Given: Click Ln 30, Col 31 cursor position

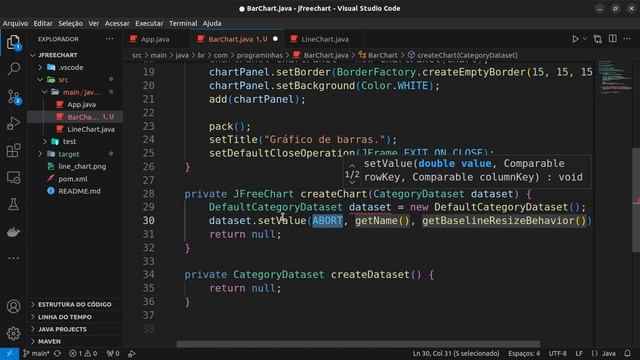Looking at the screenshot, I should click(x=456, y=353).
